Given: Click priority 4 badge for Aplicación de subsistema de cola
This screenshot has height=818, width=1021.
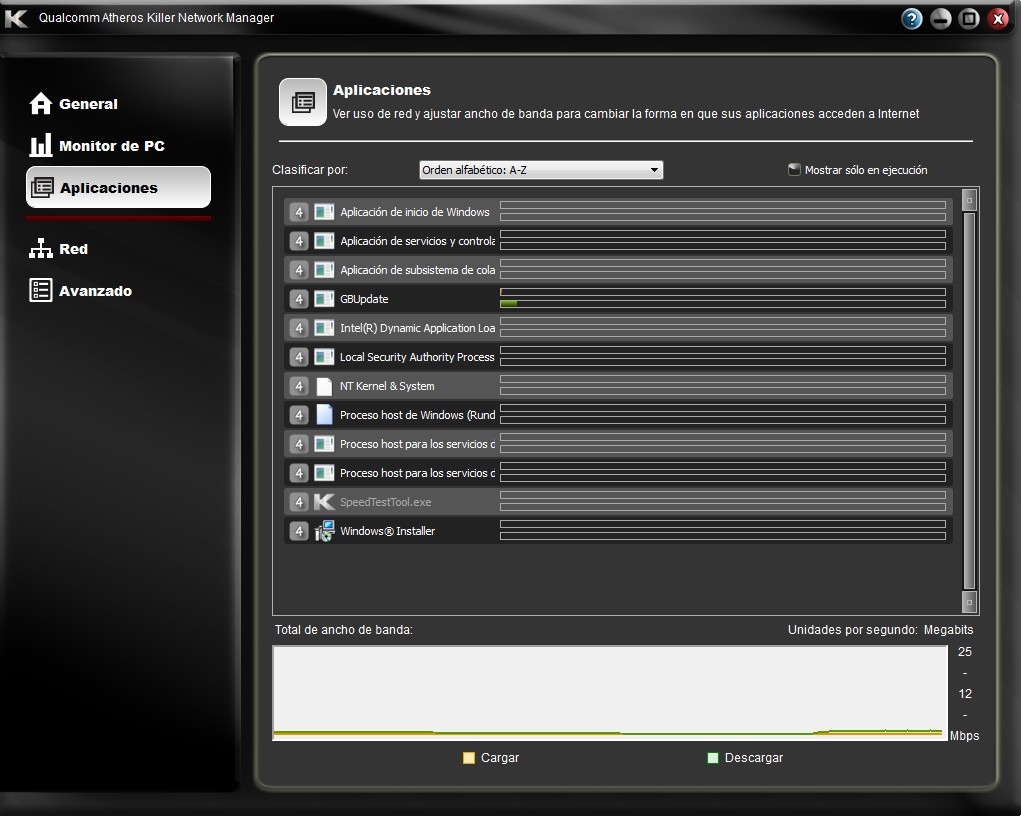Looking at the screenshot, I should [299, 270].
